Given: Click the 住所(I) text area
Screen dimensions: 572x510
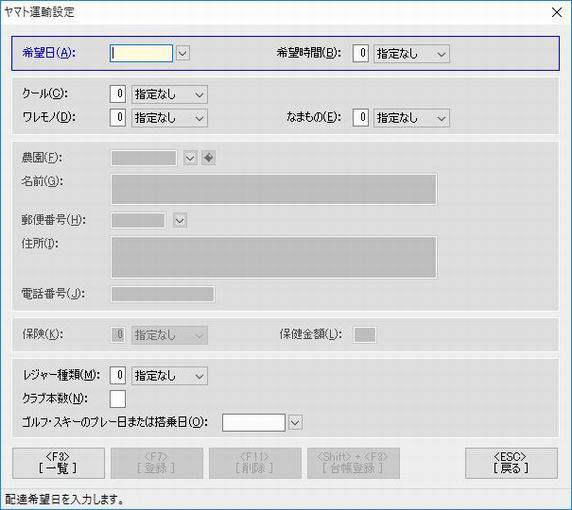Looking at the screenshot, I should [274, 257].
